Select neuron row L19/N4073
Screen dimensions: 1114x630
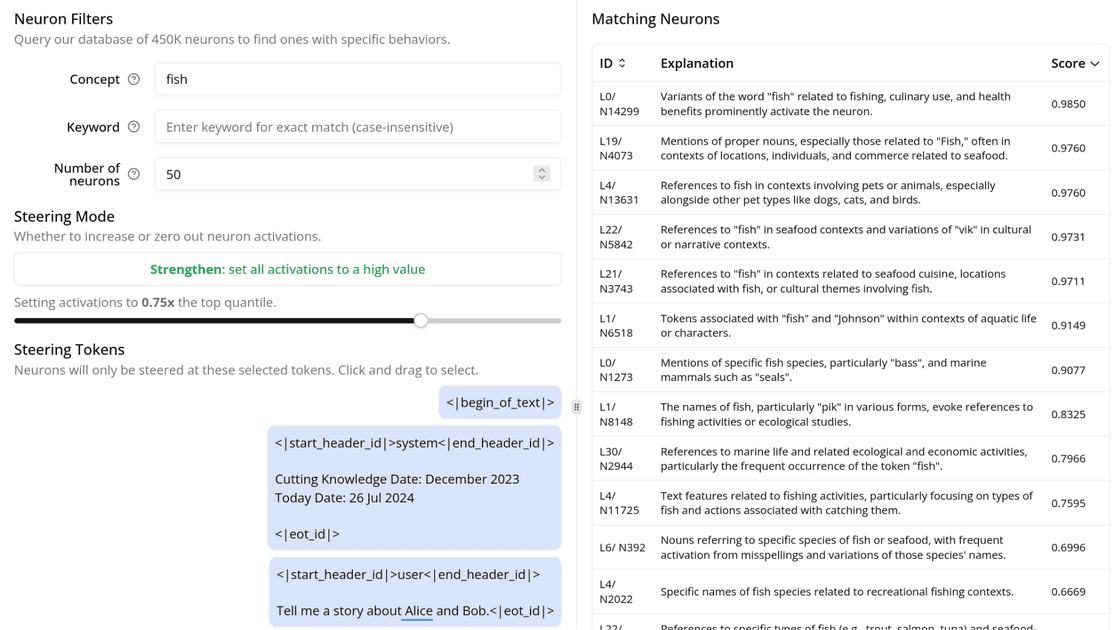[850, 148]
